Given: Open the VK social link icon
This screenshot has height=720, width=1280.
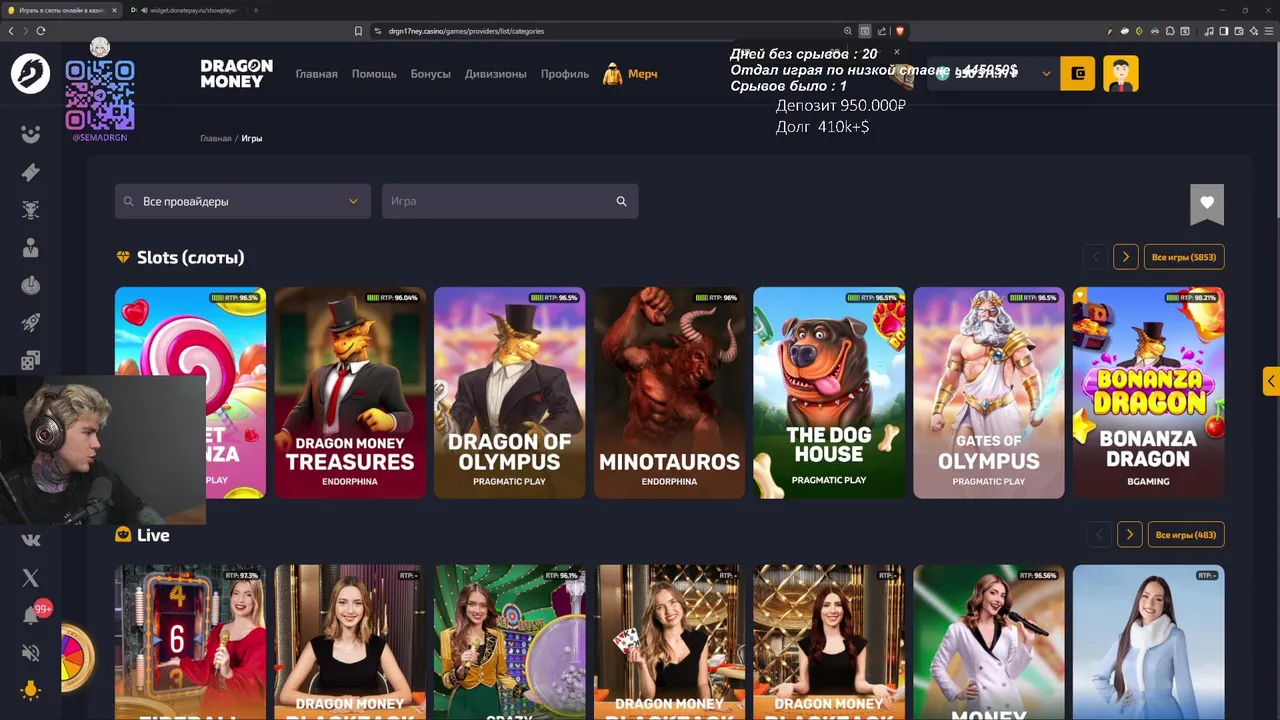Looking at the screenshot, I should tap(31, 540).
